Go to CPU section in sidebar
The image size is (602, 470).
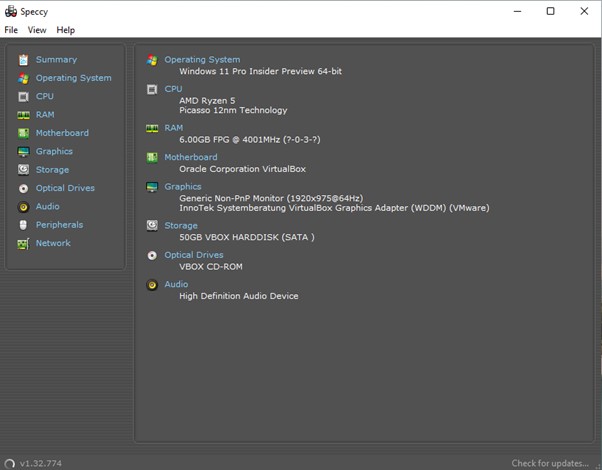coord(45,96)
